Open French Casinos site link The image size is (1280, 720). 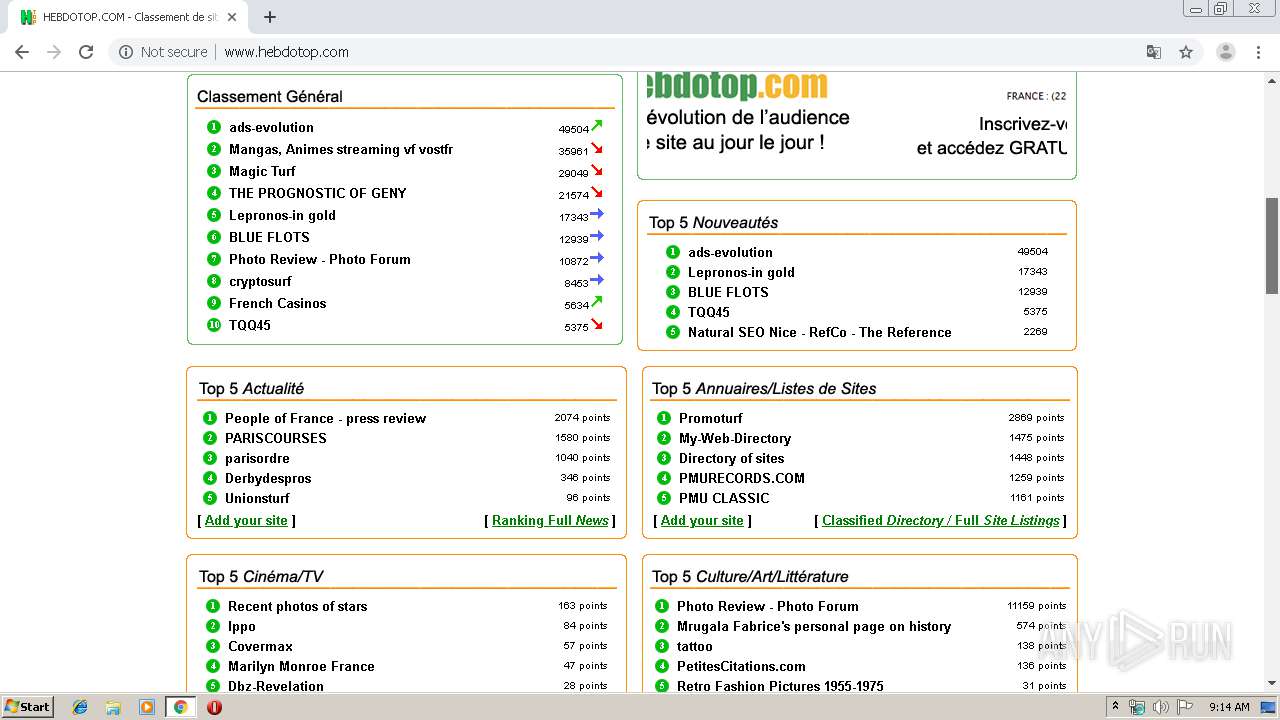tap(278, 303)
